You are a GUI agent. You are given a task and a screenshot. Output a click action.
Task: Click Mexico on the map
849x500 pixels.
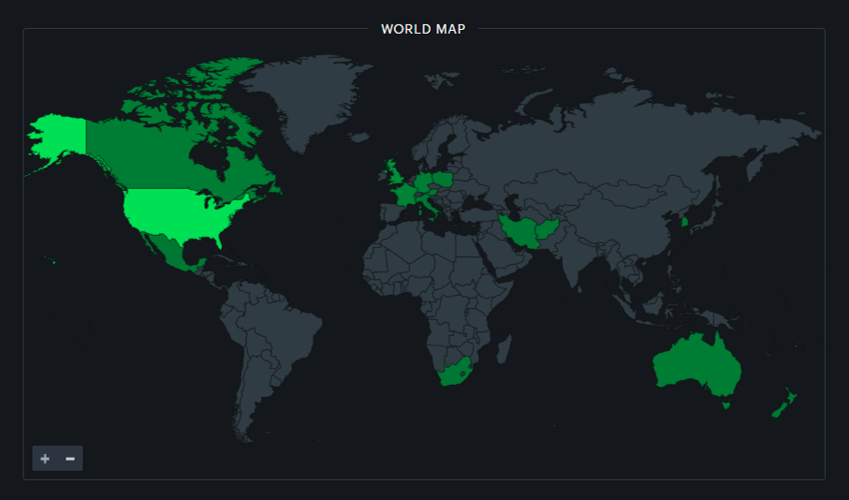[172, 252]
